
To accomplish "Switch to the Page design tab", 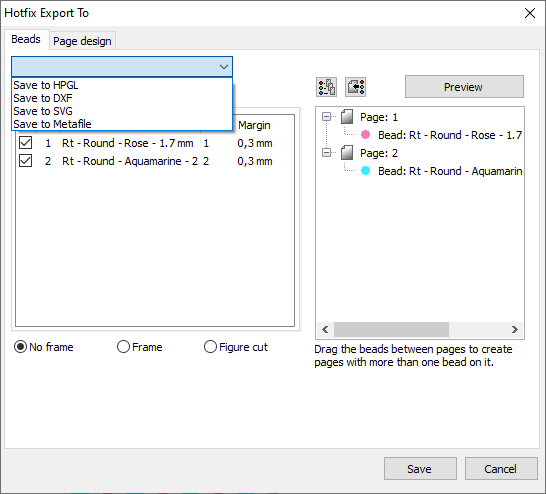I will coord(82,41).
